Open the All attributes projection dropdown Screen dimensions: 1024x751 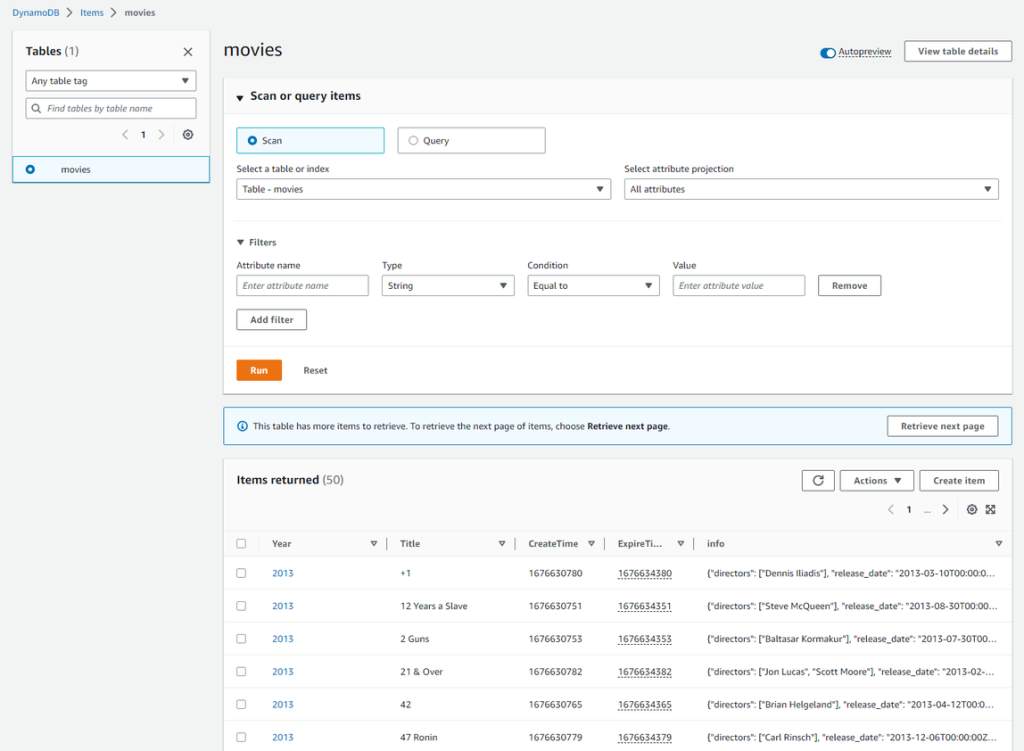[811, 189]
